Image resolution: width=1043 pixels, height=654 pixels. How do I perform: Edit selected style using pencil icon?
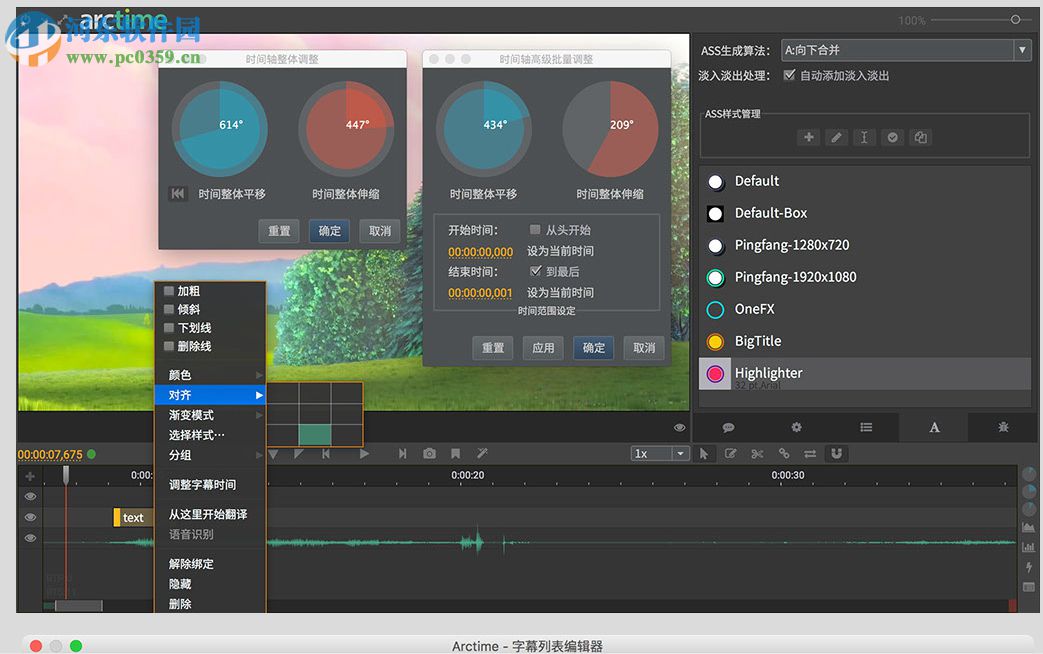[x=836, y=137]
